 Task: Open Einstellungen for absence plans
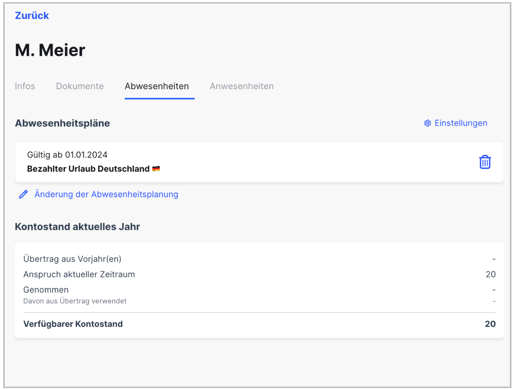click(456, 123)
